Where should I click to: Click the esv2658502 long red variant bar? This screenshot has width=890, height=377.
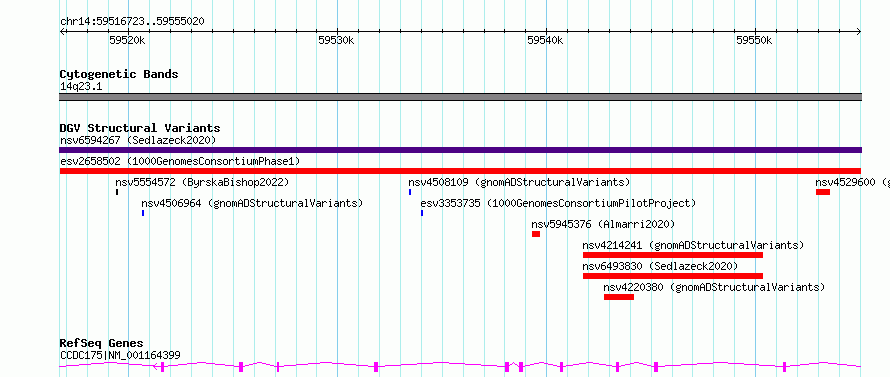460,171
